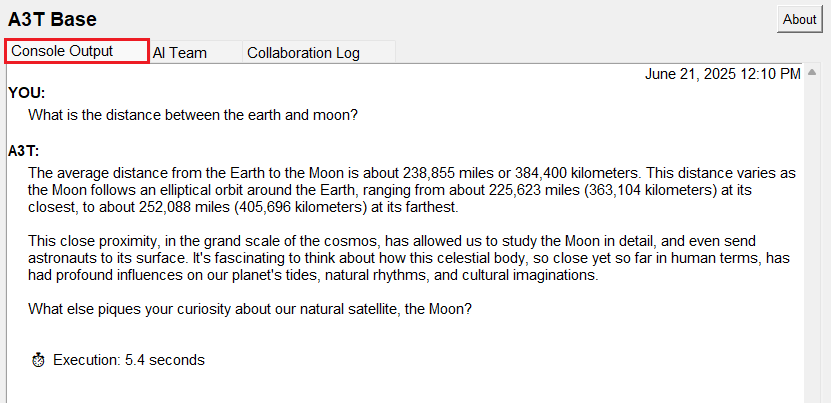The image size is (831, 403).
Task: Click the earth and moon question text
Action: (193, 115)
